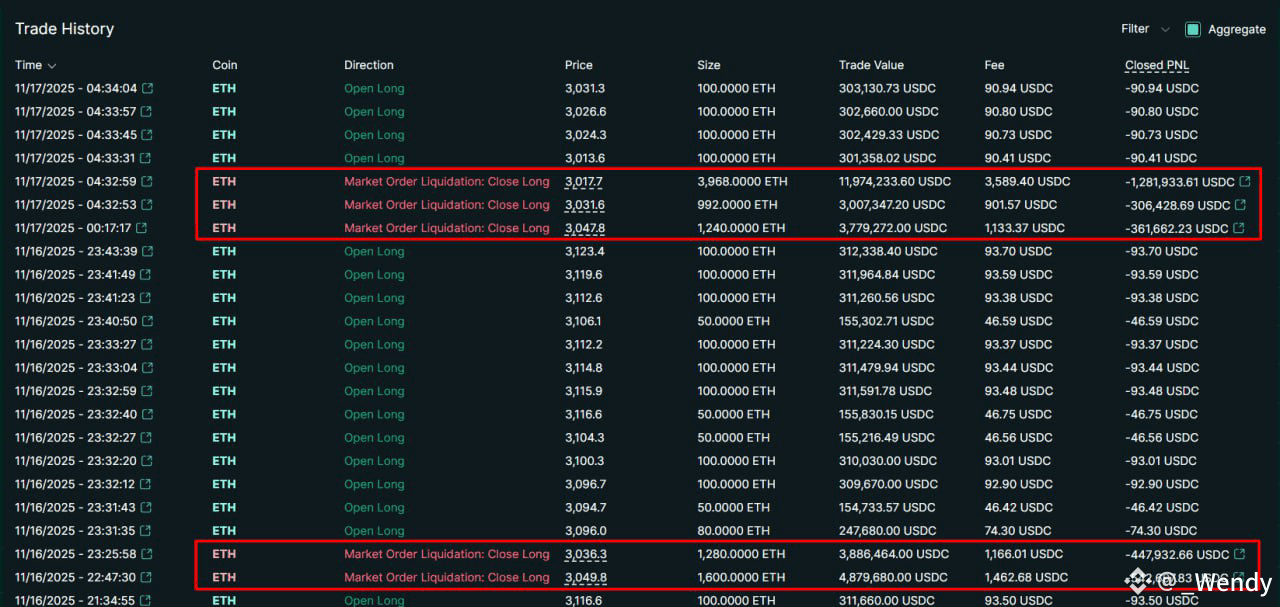Open external link for 23:32:40 trade
The height and width of the screenshot is (607, 1280).
tap(147, 414)
